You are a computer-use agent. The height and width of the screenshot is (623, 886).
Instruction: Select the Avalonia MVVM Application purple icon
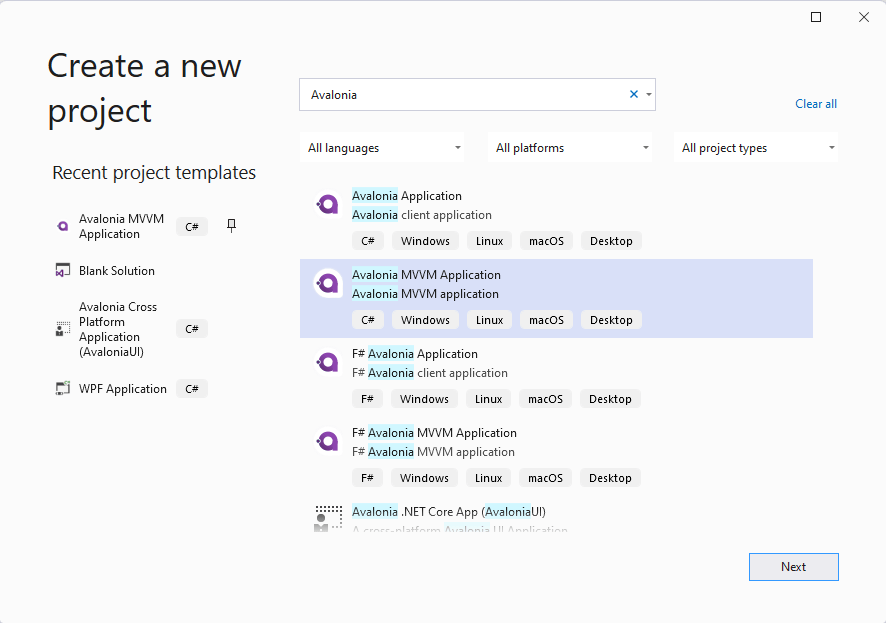pos(327,283)
